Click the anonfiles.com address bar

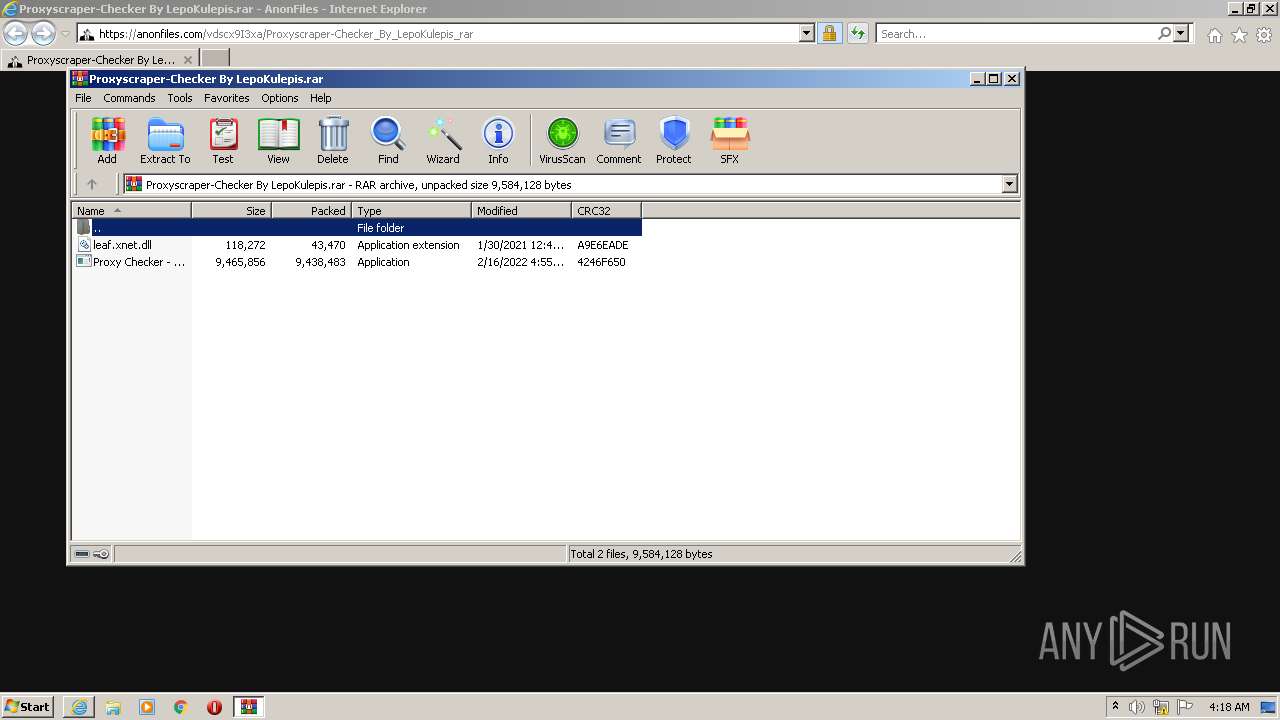click(438, 33)
